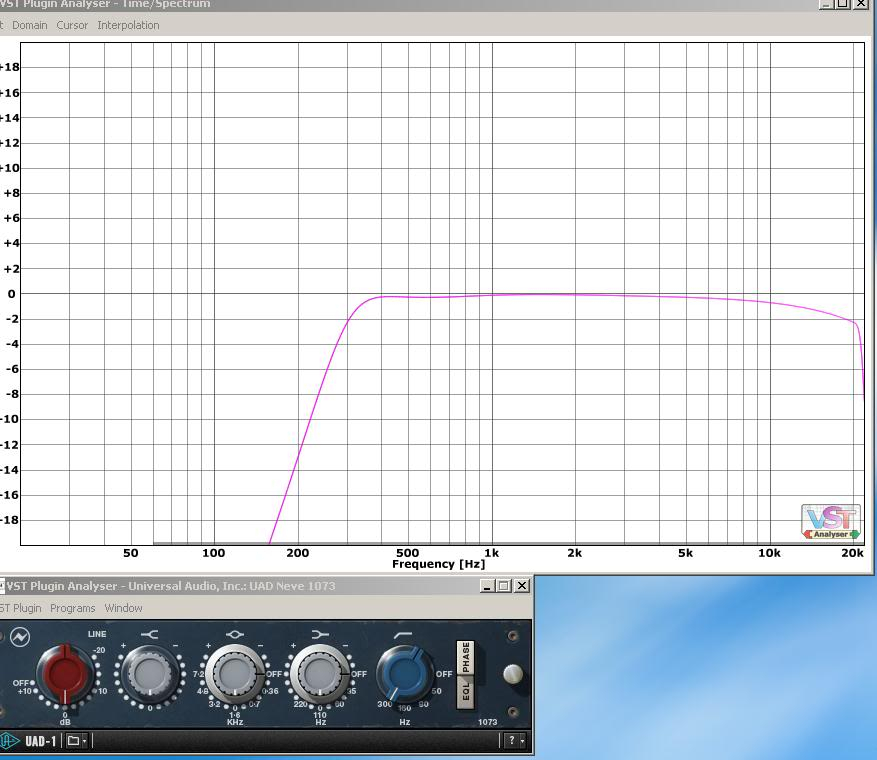
Task: Click the Universal Audio logo in toolbar
Action: [9, 741]
